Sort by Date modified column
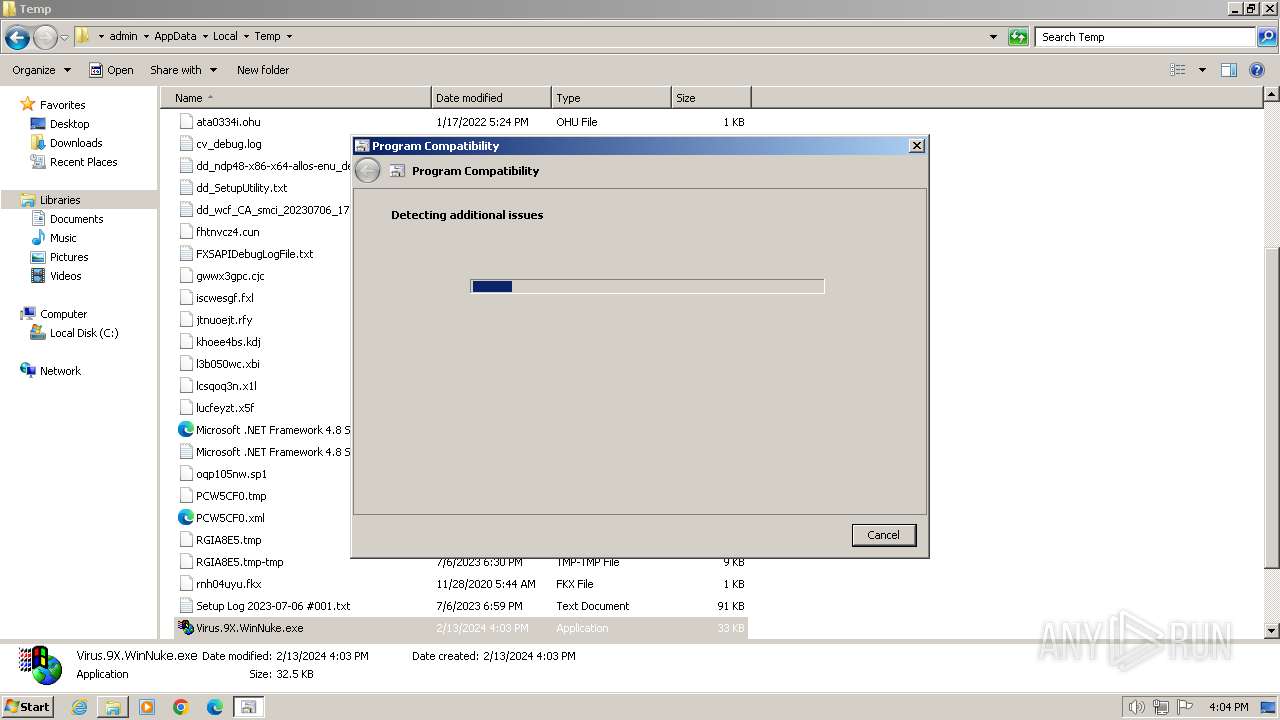This screenshot has height=720, width=1280. (491, 98)
